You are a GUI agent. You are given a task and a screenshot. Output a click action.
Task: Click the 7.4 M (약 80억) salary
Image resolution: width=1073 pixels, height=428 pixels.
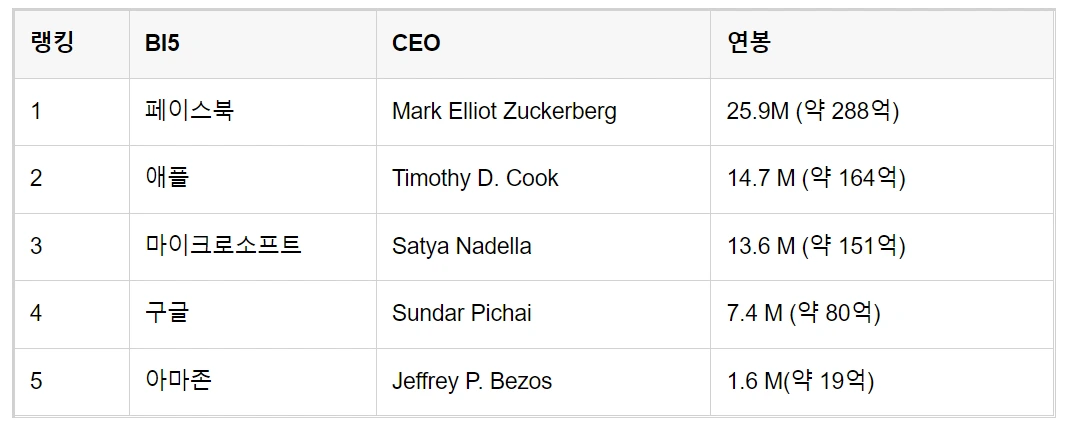[804, 313]
